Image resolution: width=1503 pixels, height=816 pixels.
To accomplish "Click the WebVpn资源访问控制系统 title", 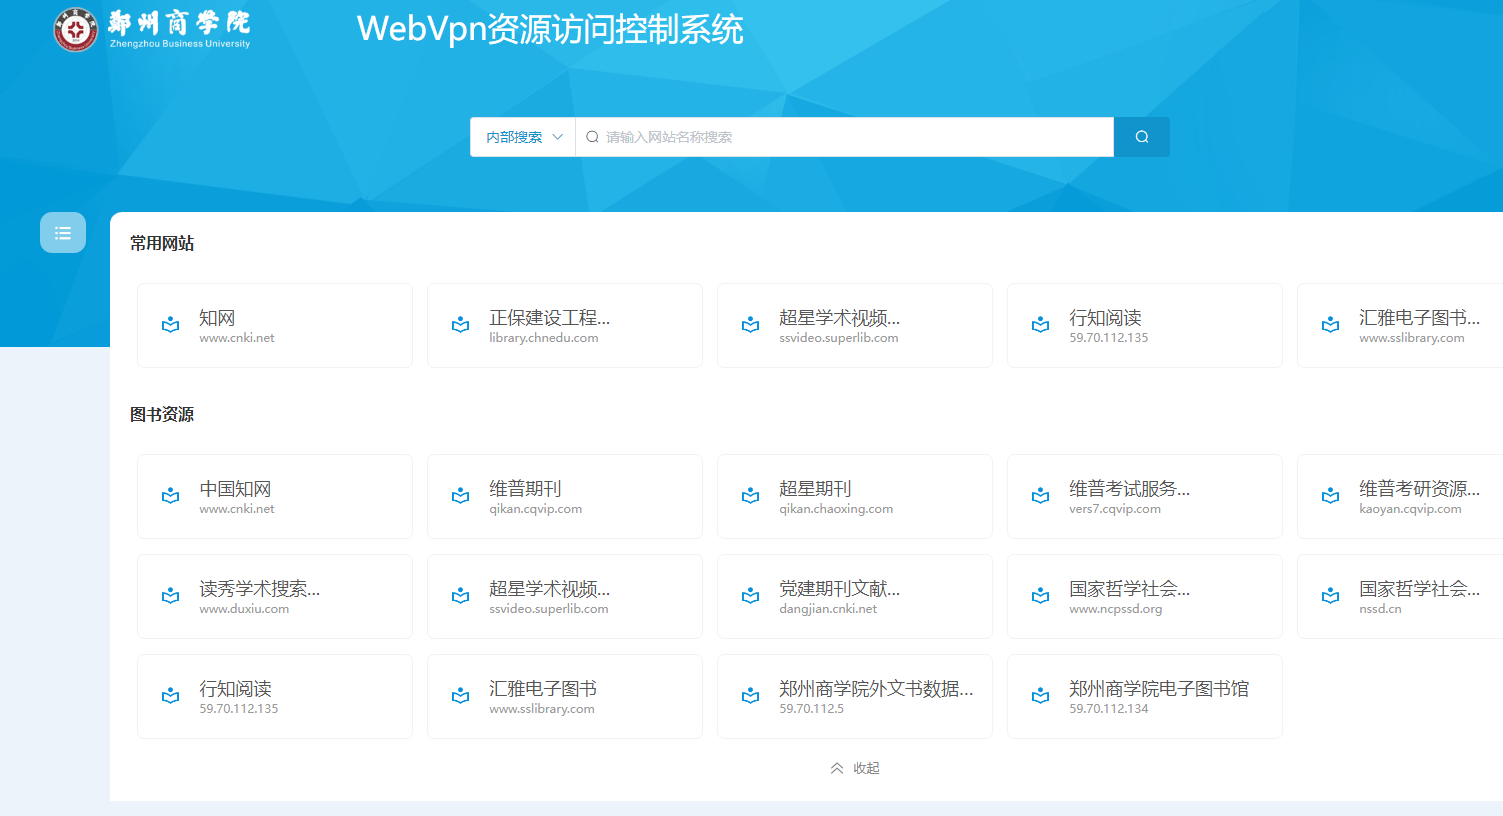I will tap(550, 29).
